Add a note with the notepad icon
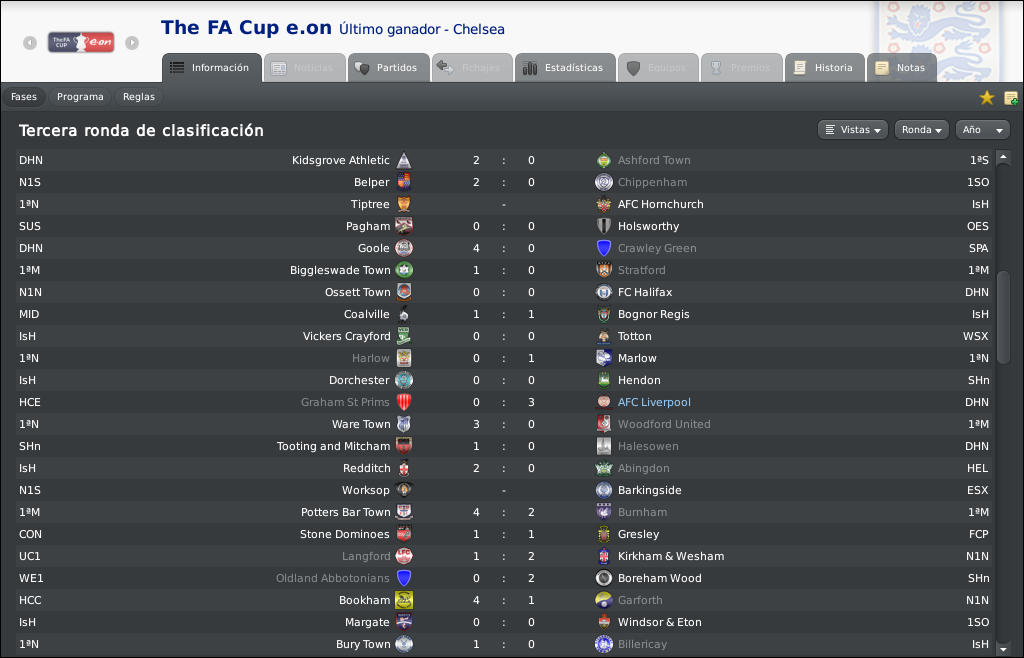 (1010, 98)
